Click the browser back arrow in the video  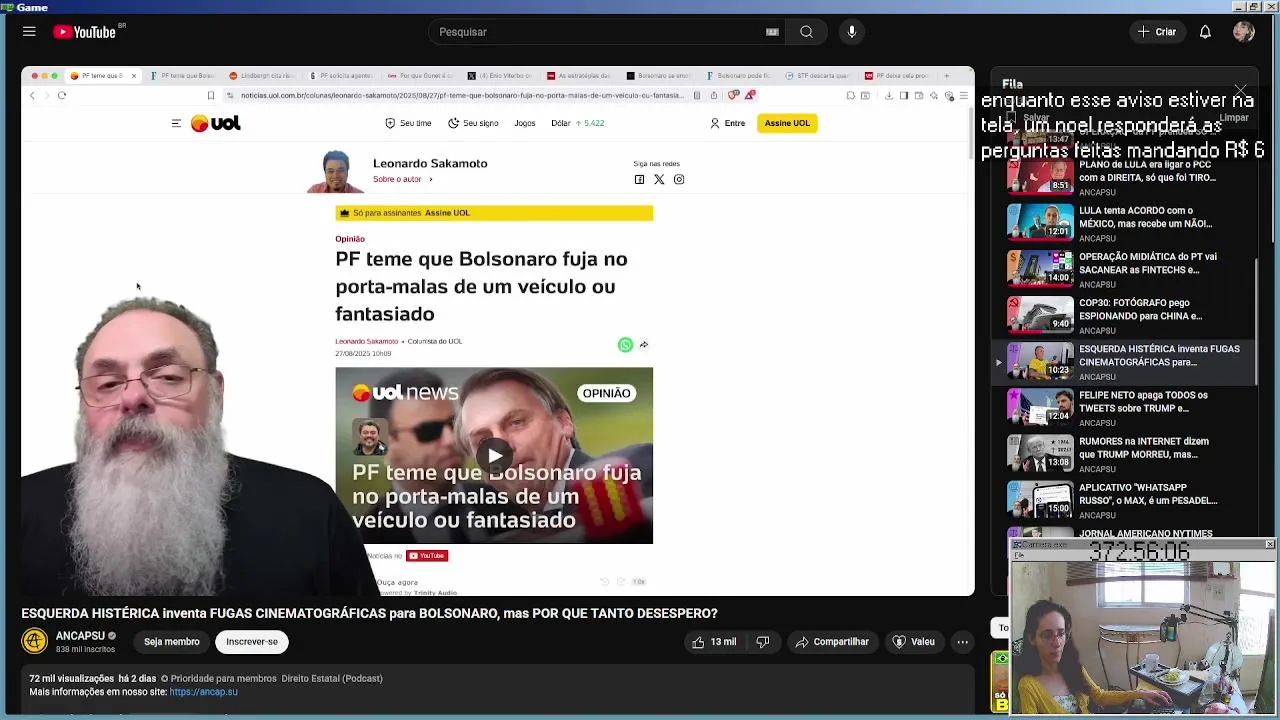click(32, 95)
